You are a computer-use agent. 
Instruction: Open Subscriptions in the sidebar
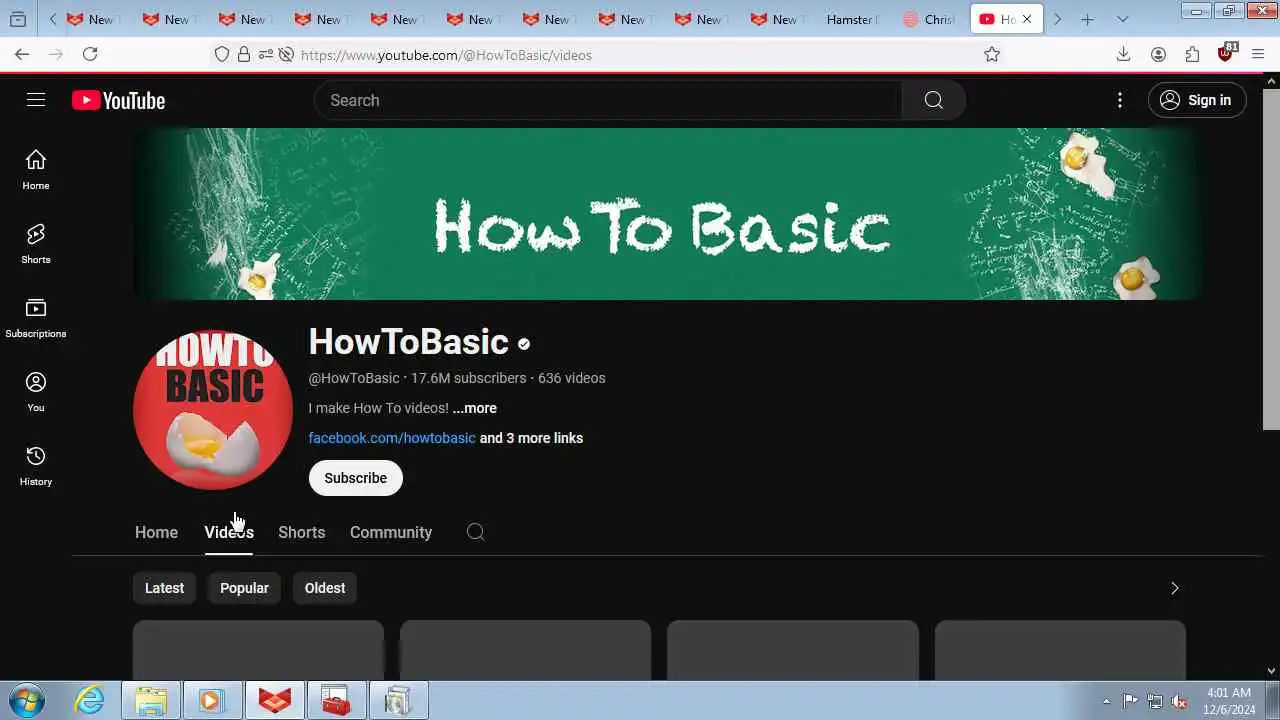36,318
